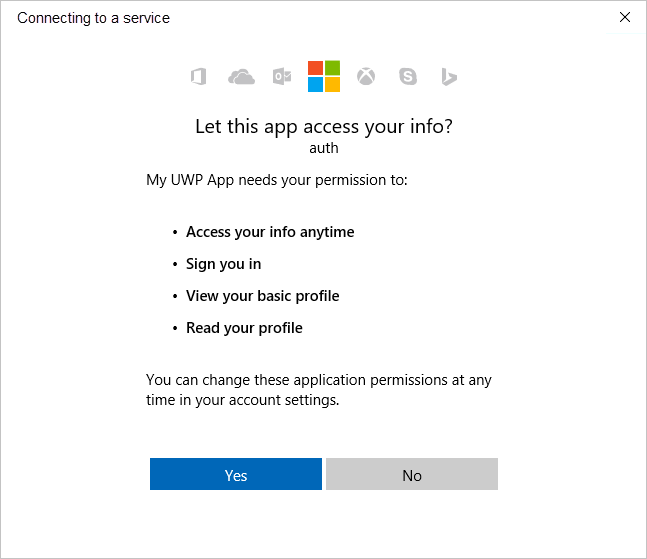Click the Office icon in the services row
647x559 pixels.
(198, 77)
